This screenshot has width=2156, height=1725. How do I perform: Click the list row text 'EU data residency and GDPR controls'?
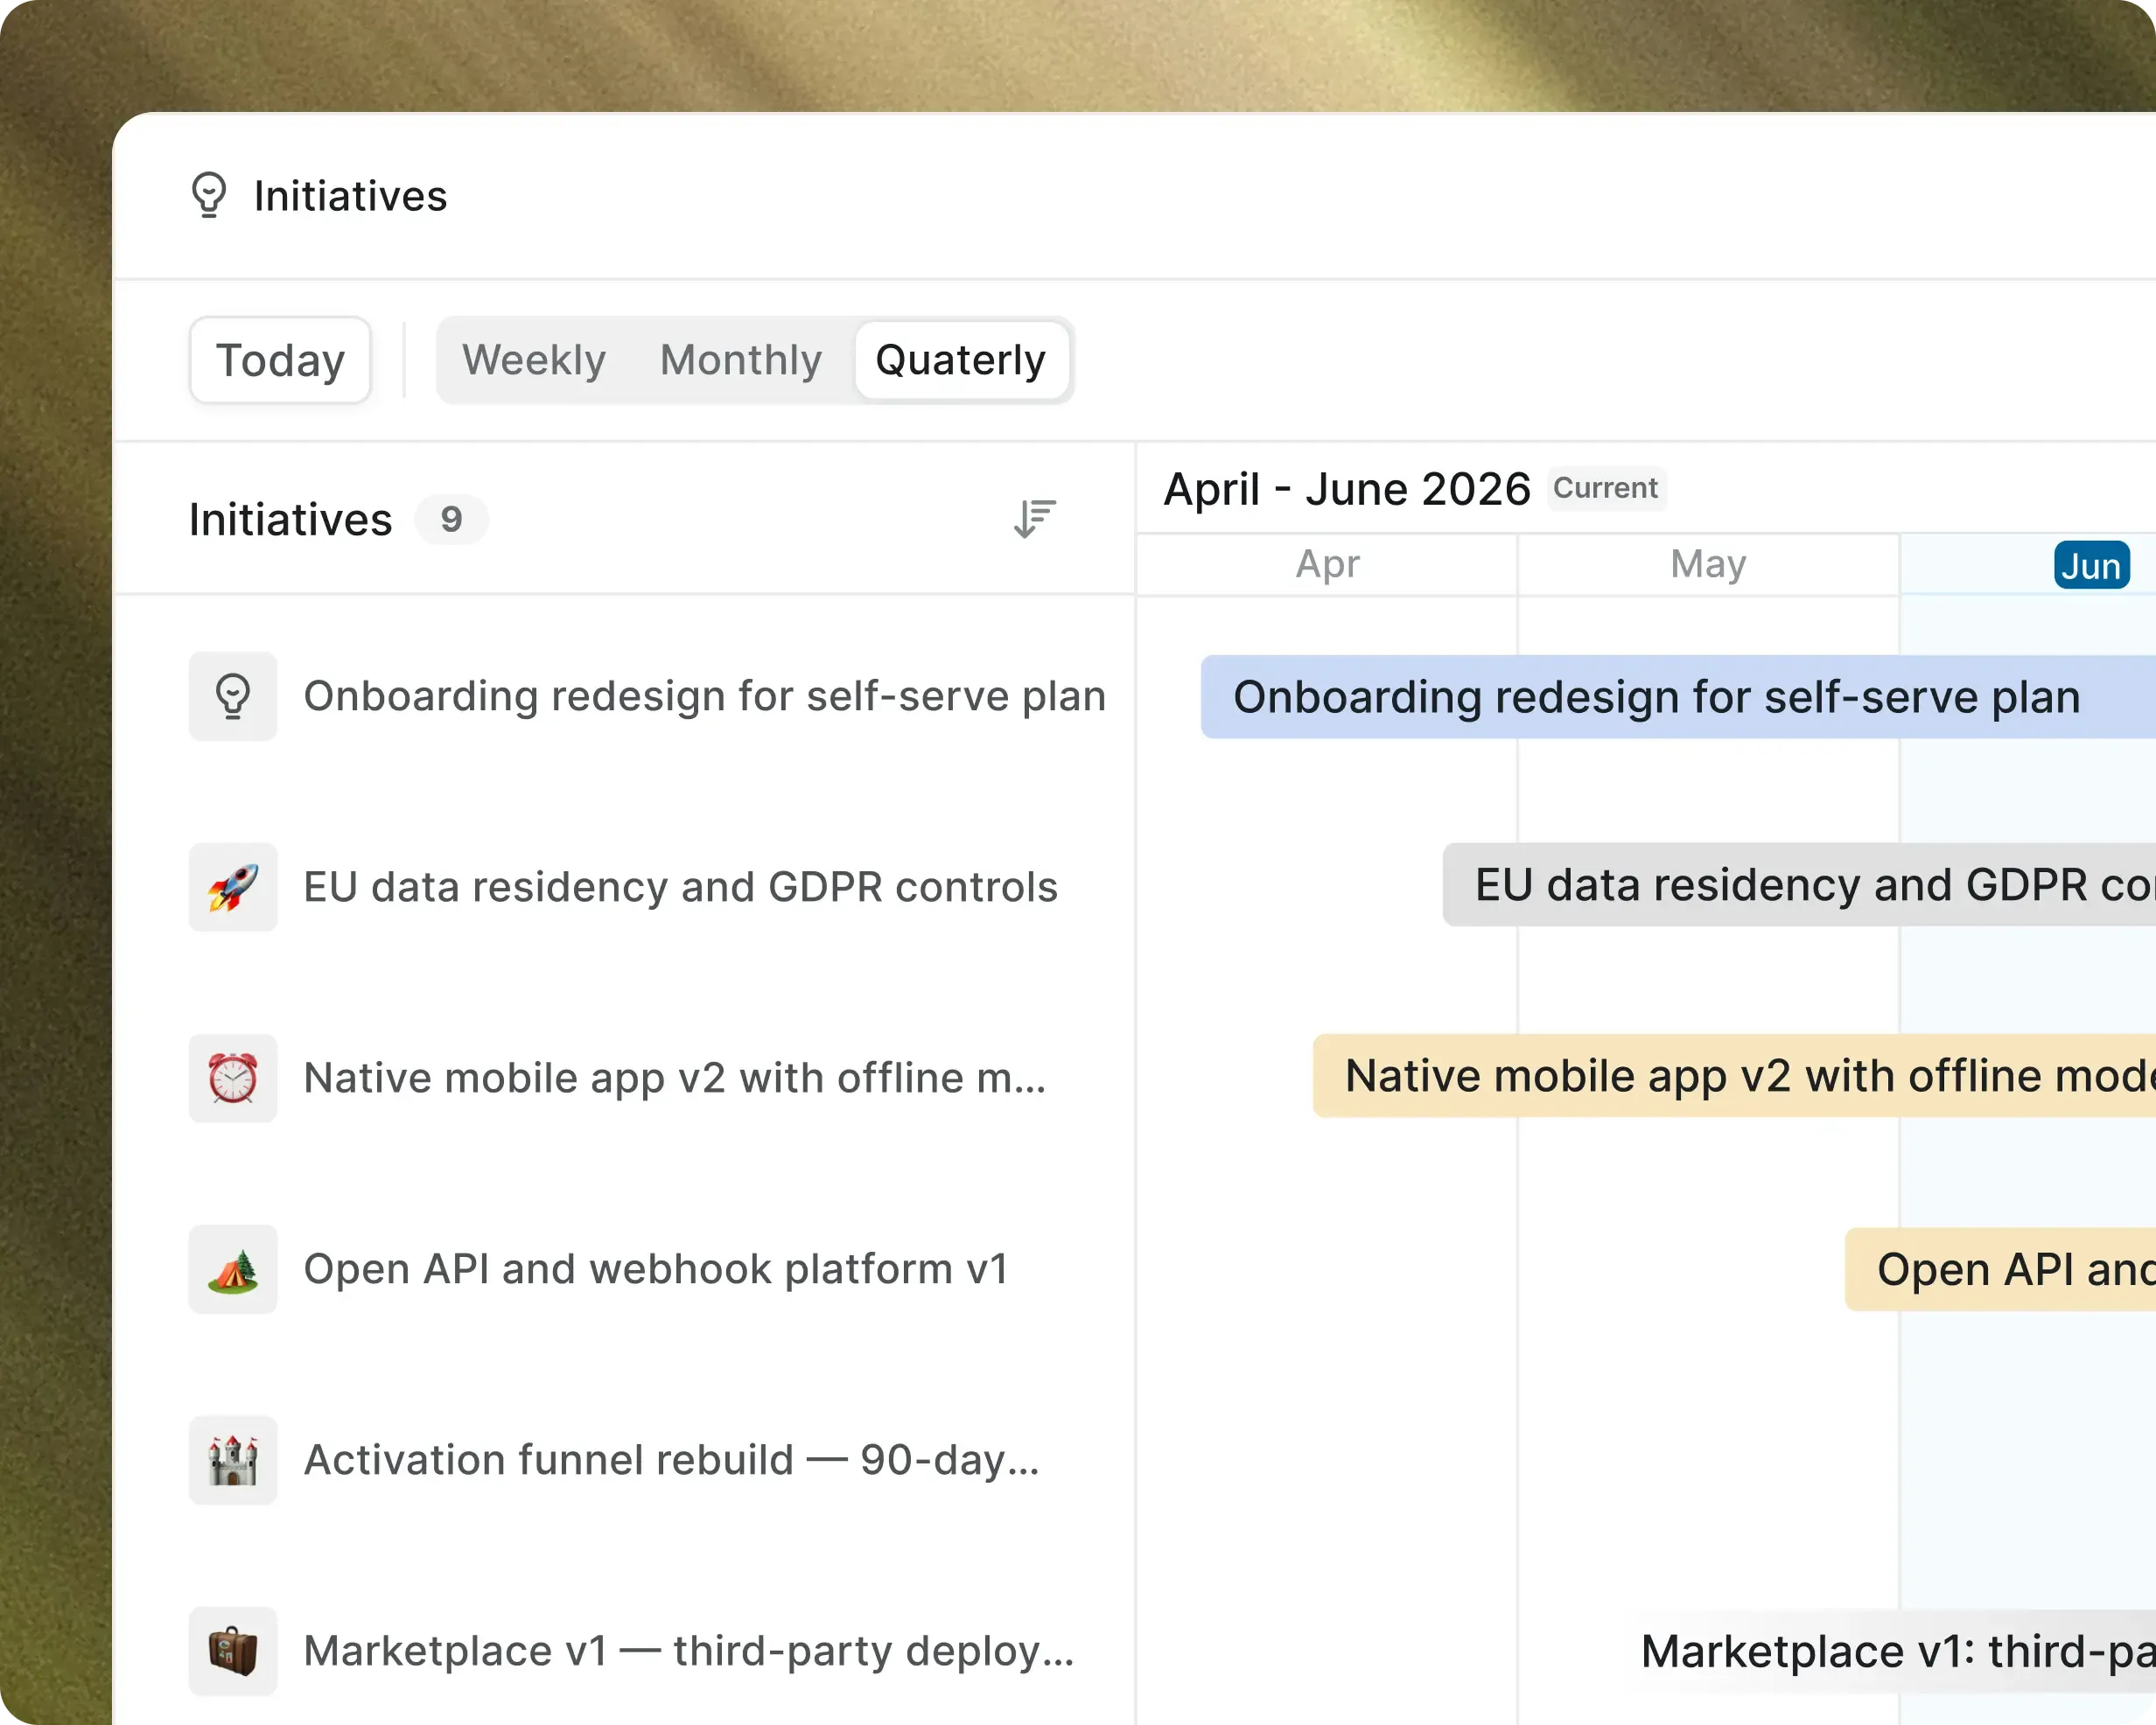[x=681, y=887]
